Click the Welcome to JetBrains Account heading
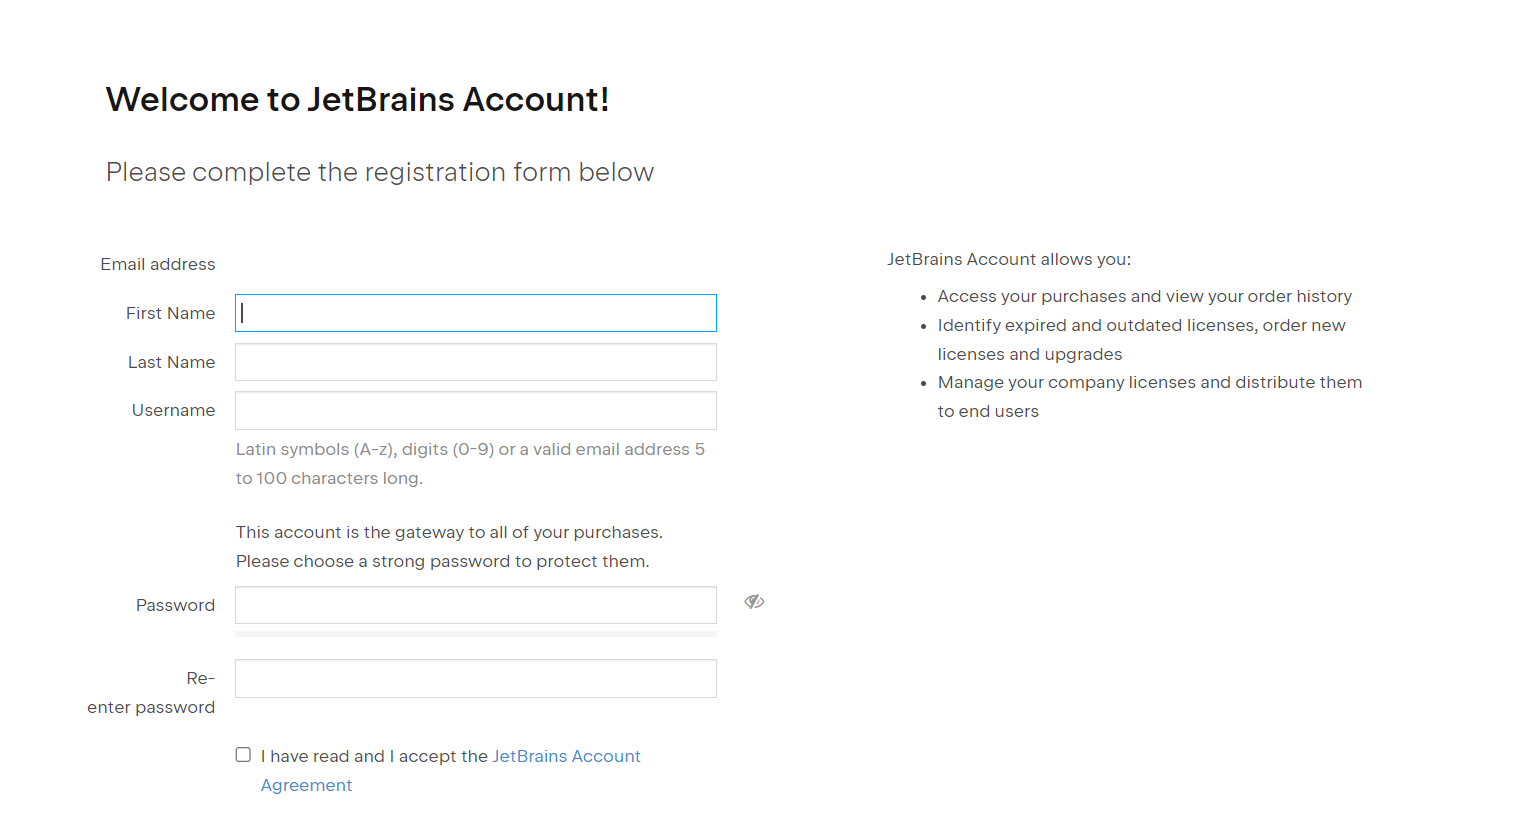Image resolution: width=1515 pixels, height=820 pixels. coord(357,99)
